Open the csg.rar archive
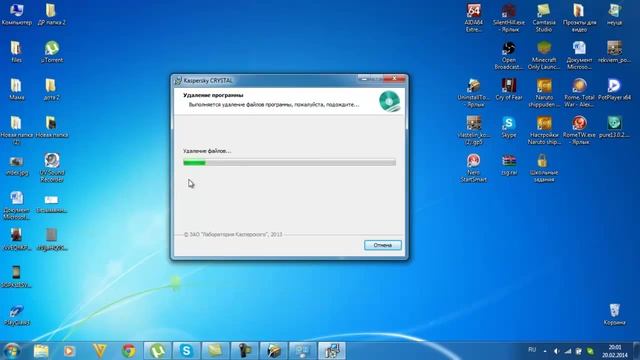Image resolution: width=640 pixels, height=360 pixels. pyautogui.click(x=509, y=164)
